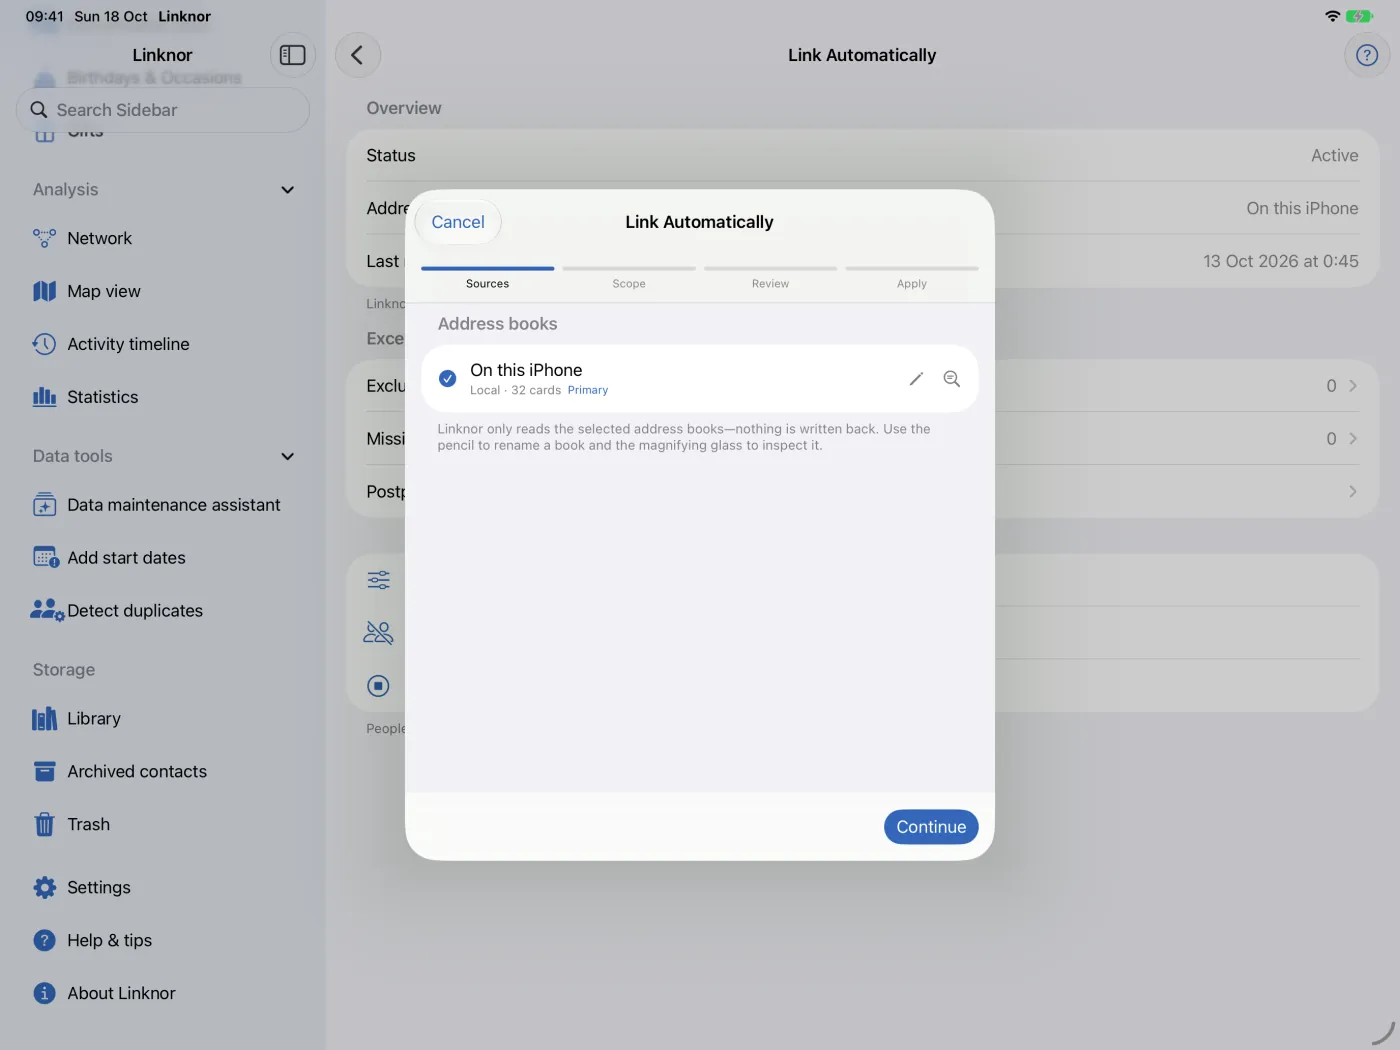Collapse the Analysis section
The height and width of the screenshot is (1050, 1400).
[288, 190]
